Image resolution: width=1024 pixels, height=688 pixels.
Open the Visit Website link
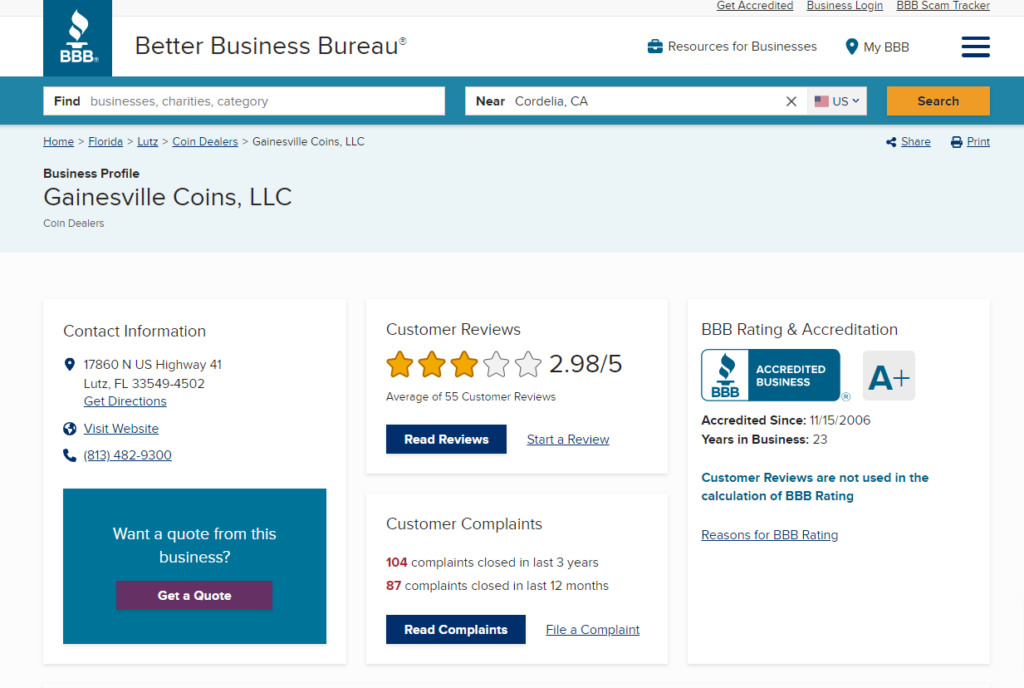click(121, 429)
